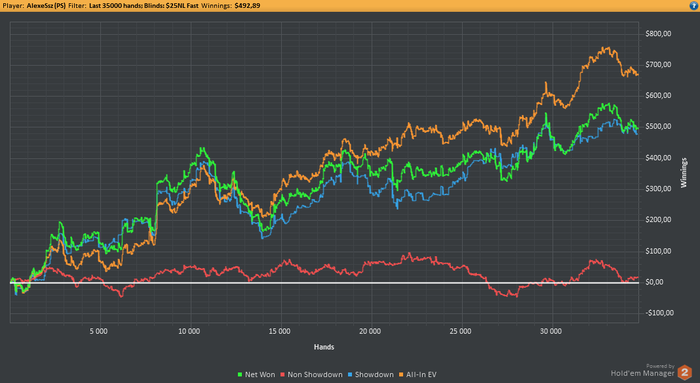The width and height of the screenshot is (700, 383).
Task: Click the 15 000 hands axis label
Action: pos(279,331)
